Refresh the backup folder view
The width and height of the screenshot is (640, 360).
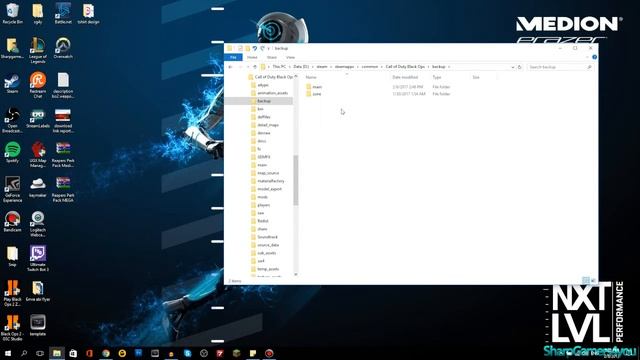tap(520, 67)
